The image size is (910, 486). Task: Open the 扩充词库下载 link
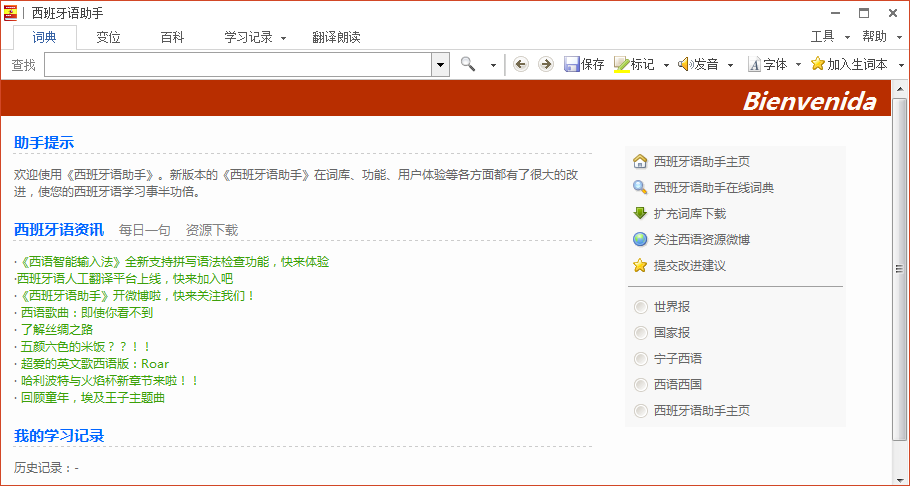689,214
